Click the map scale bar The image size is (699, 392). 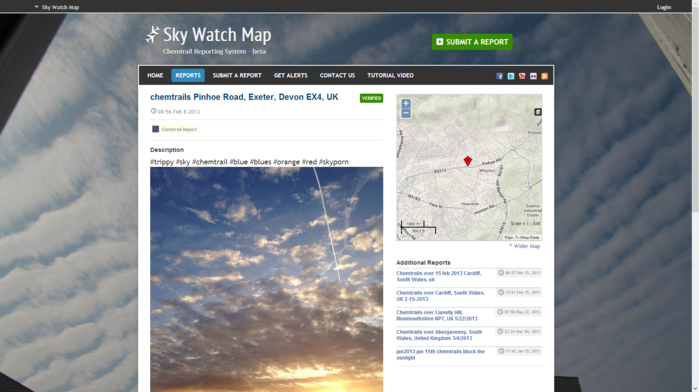(x=418, y=227)
